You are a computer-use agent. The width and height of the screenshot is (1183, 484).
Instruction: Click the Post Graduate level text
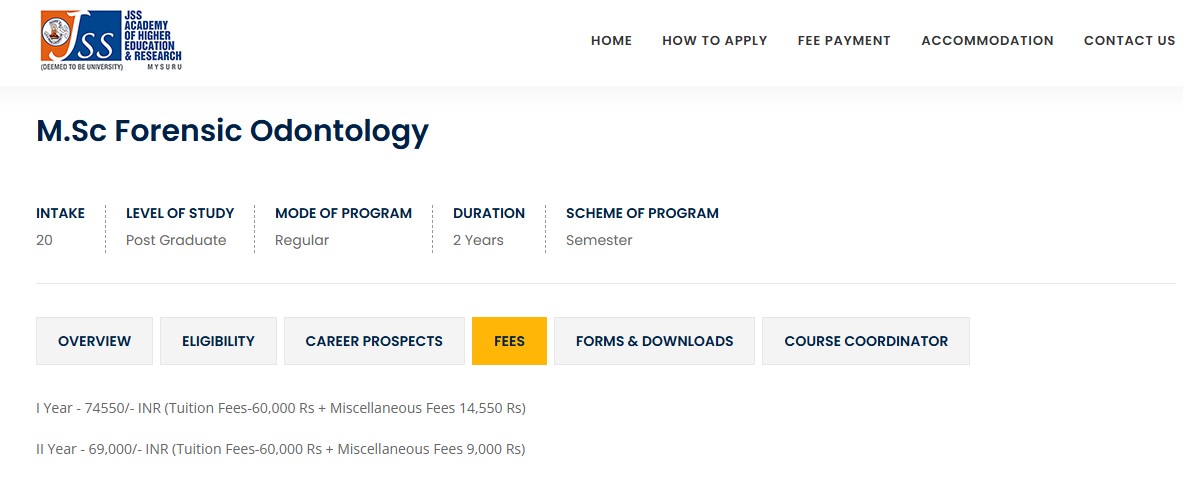[x=176, y=240]
